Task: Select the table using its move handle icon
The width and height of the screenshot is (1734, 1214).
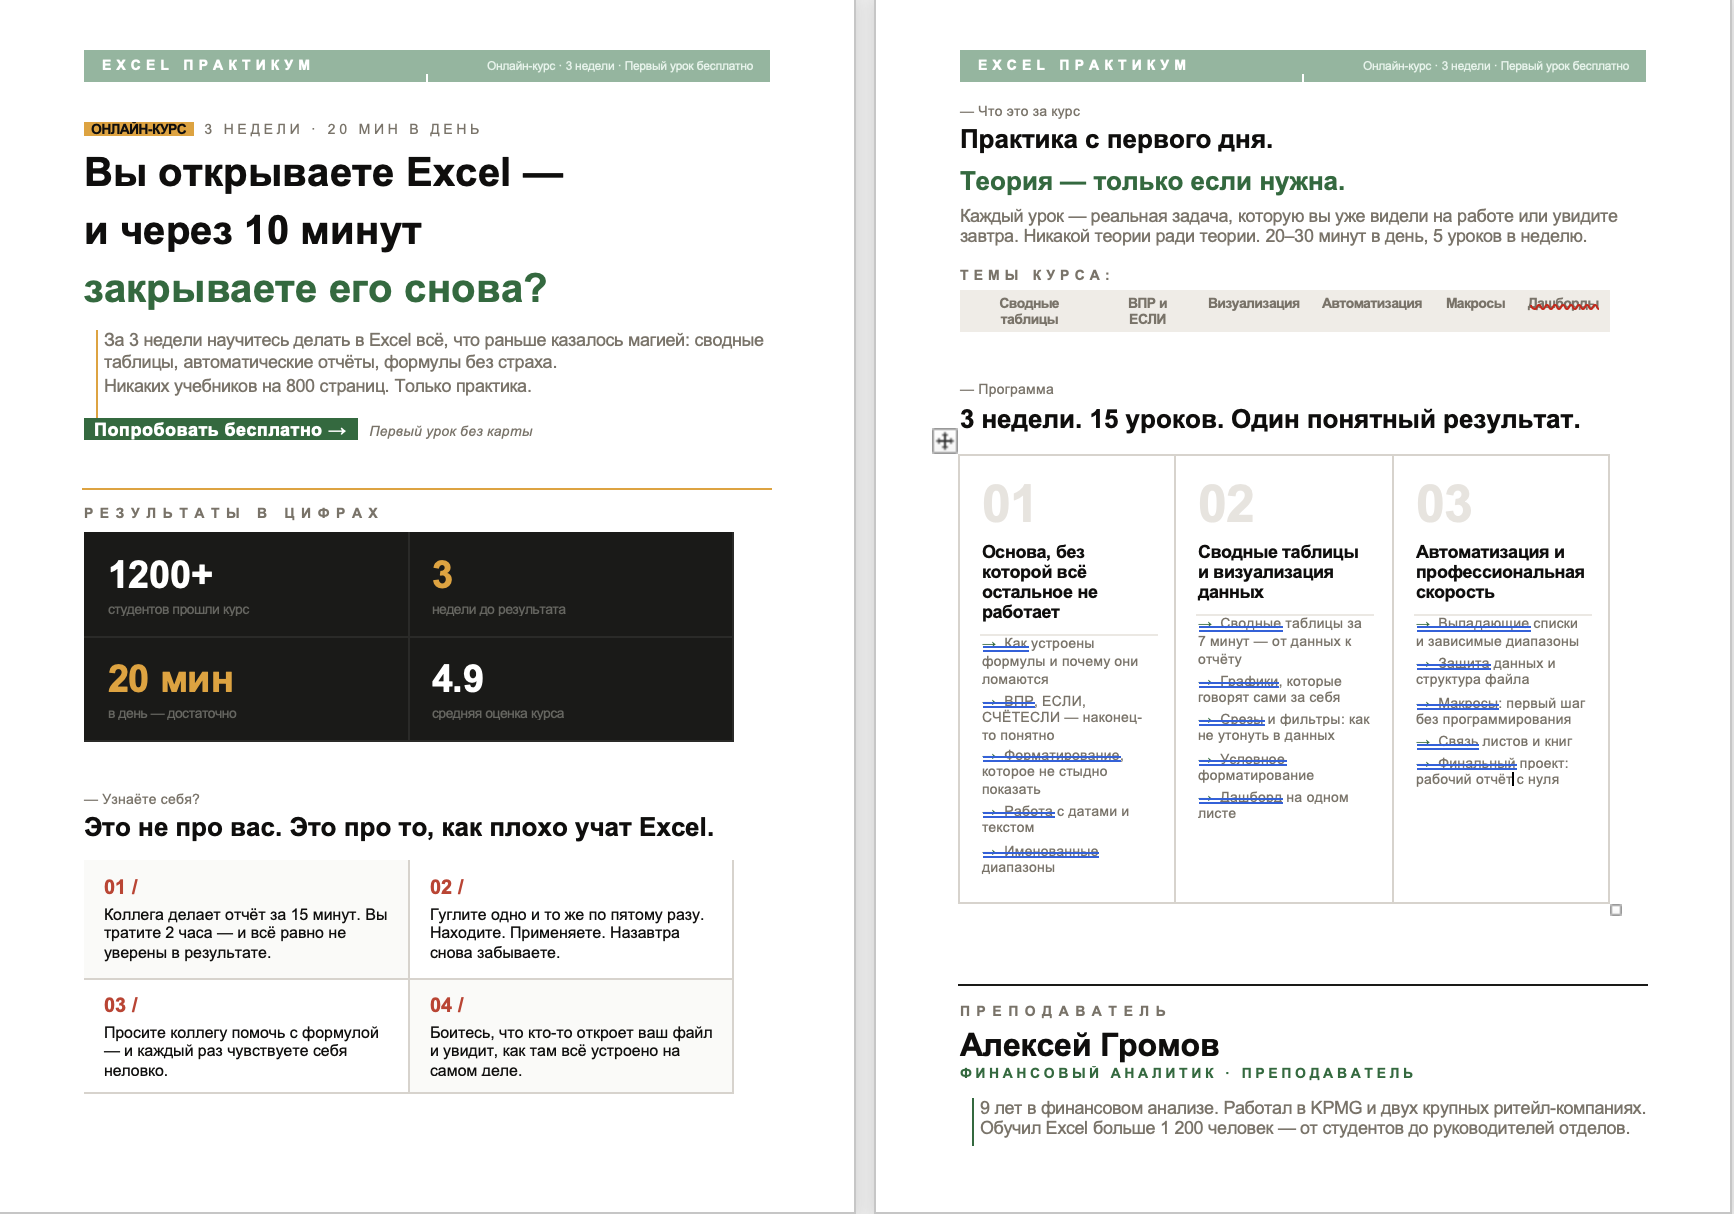Action: coord(944,440)
